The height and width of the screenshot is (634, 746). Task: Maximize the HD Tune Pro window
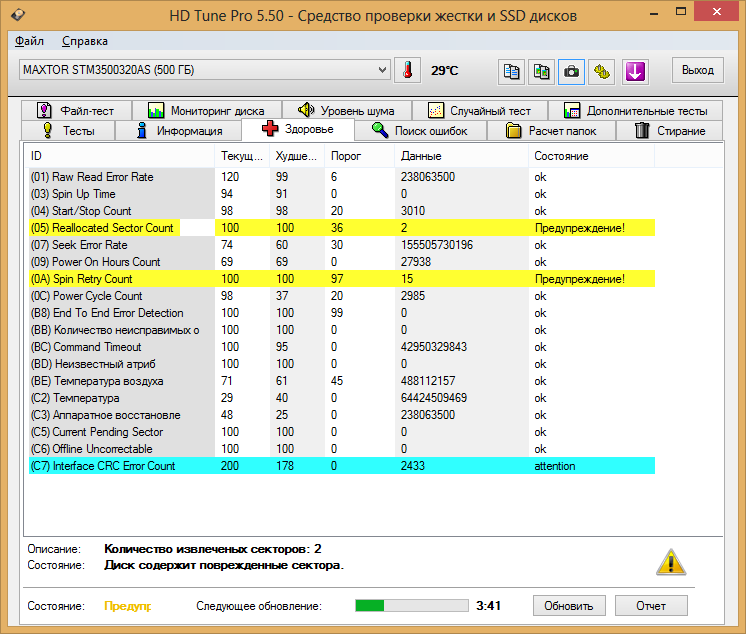click(x=681, y=12)
